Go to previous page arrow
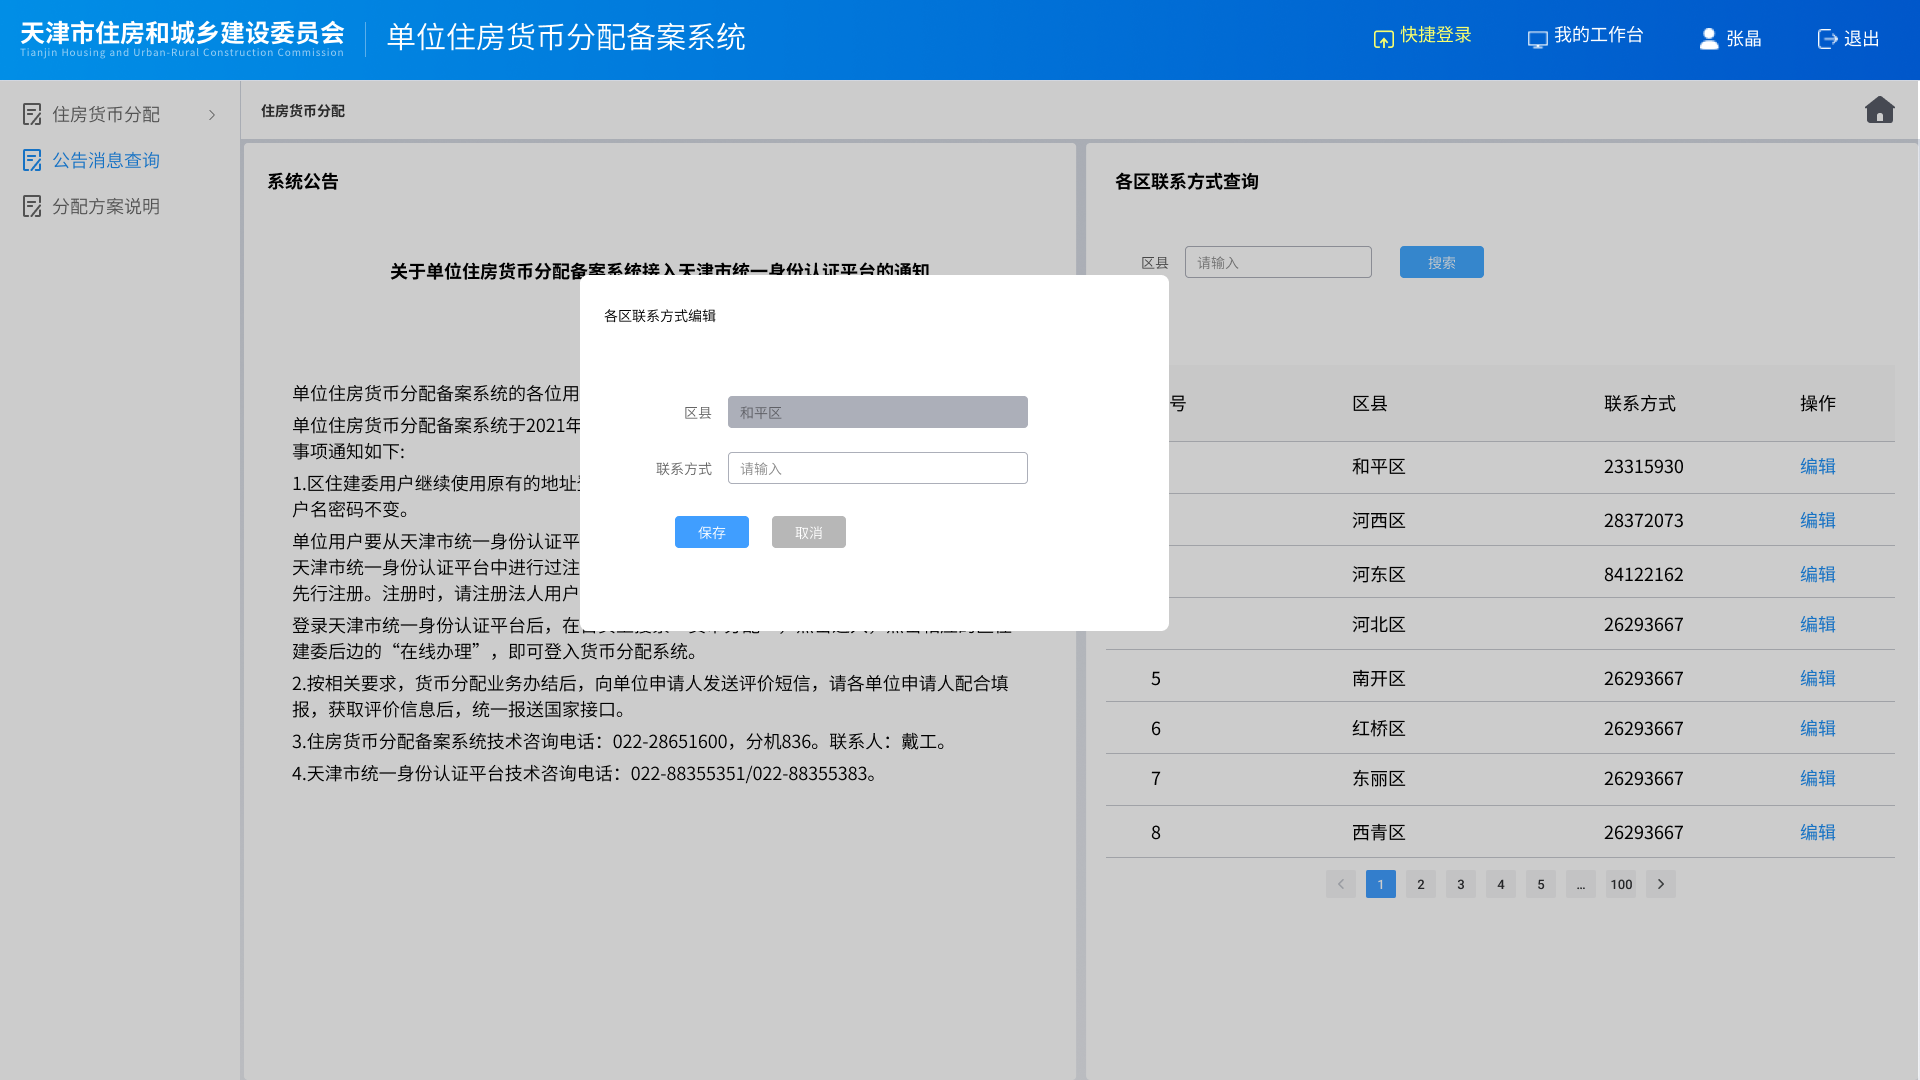This screenshot has width=1920, height=1080. [1341, 884]
